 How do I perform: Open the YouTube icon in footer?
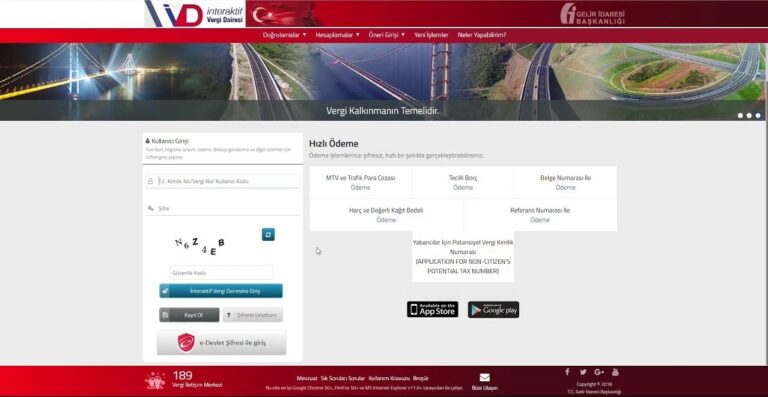[615, 372]
